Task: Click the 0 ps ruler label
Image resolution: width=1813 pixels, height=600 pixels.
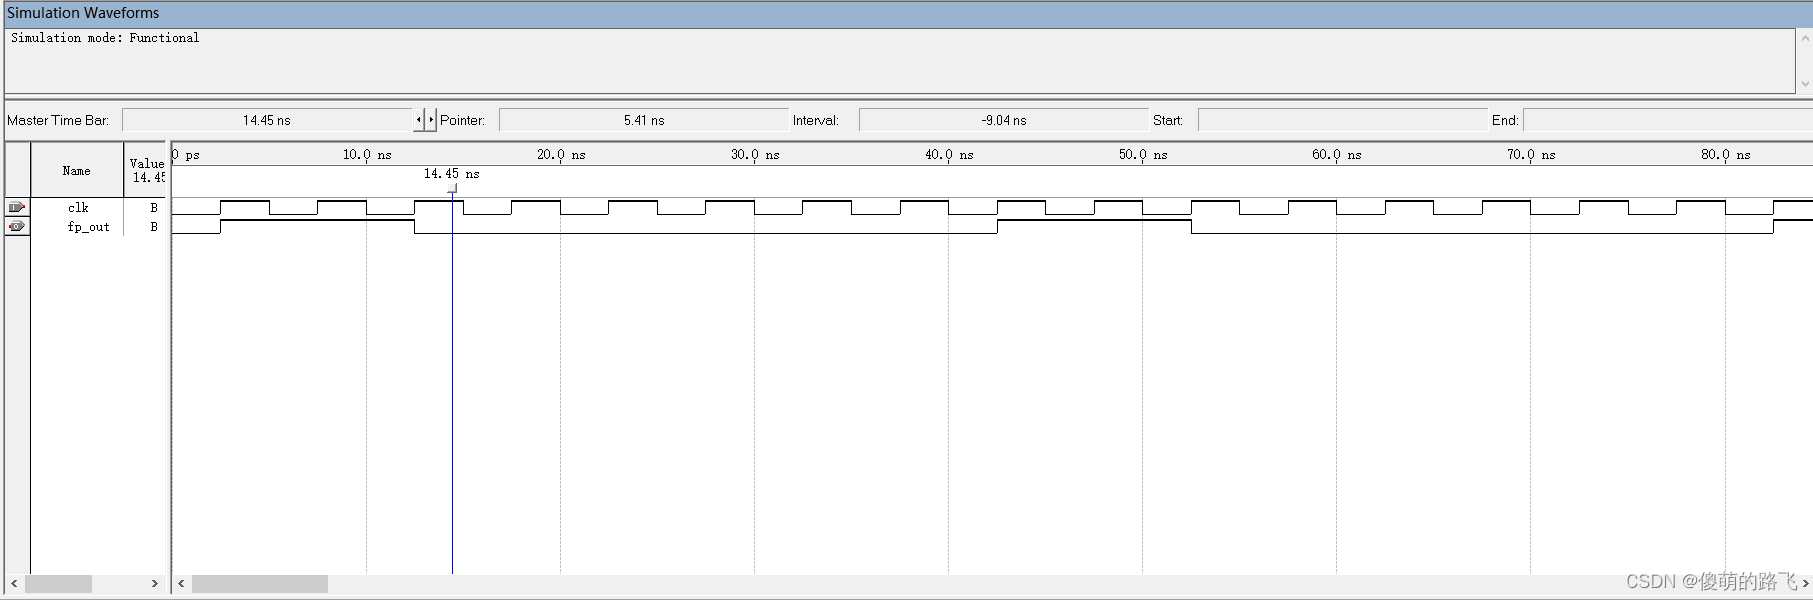Action: coord(186,155)
